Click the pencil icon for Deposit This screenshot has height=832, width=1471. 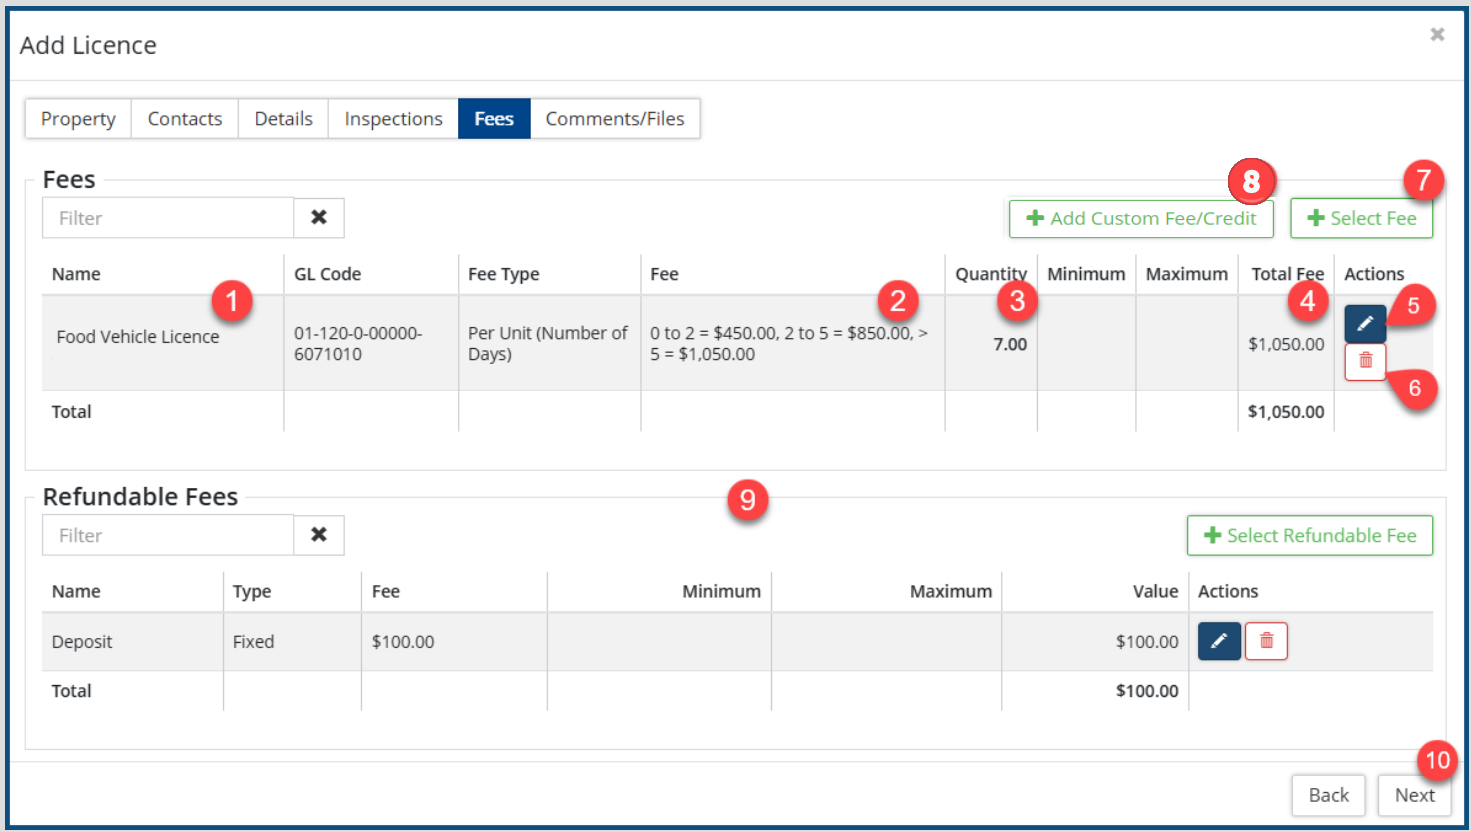coord(1219,641)
